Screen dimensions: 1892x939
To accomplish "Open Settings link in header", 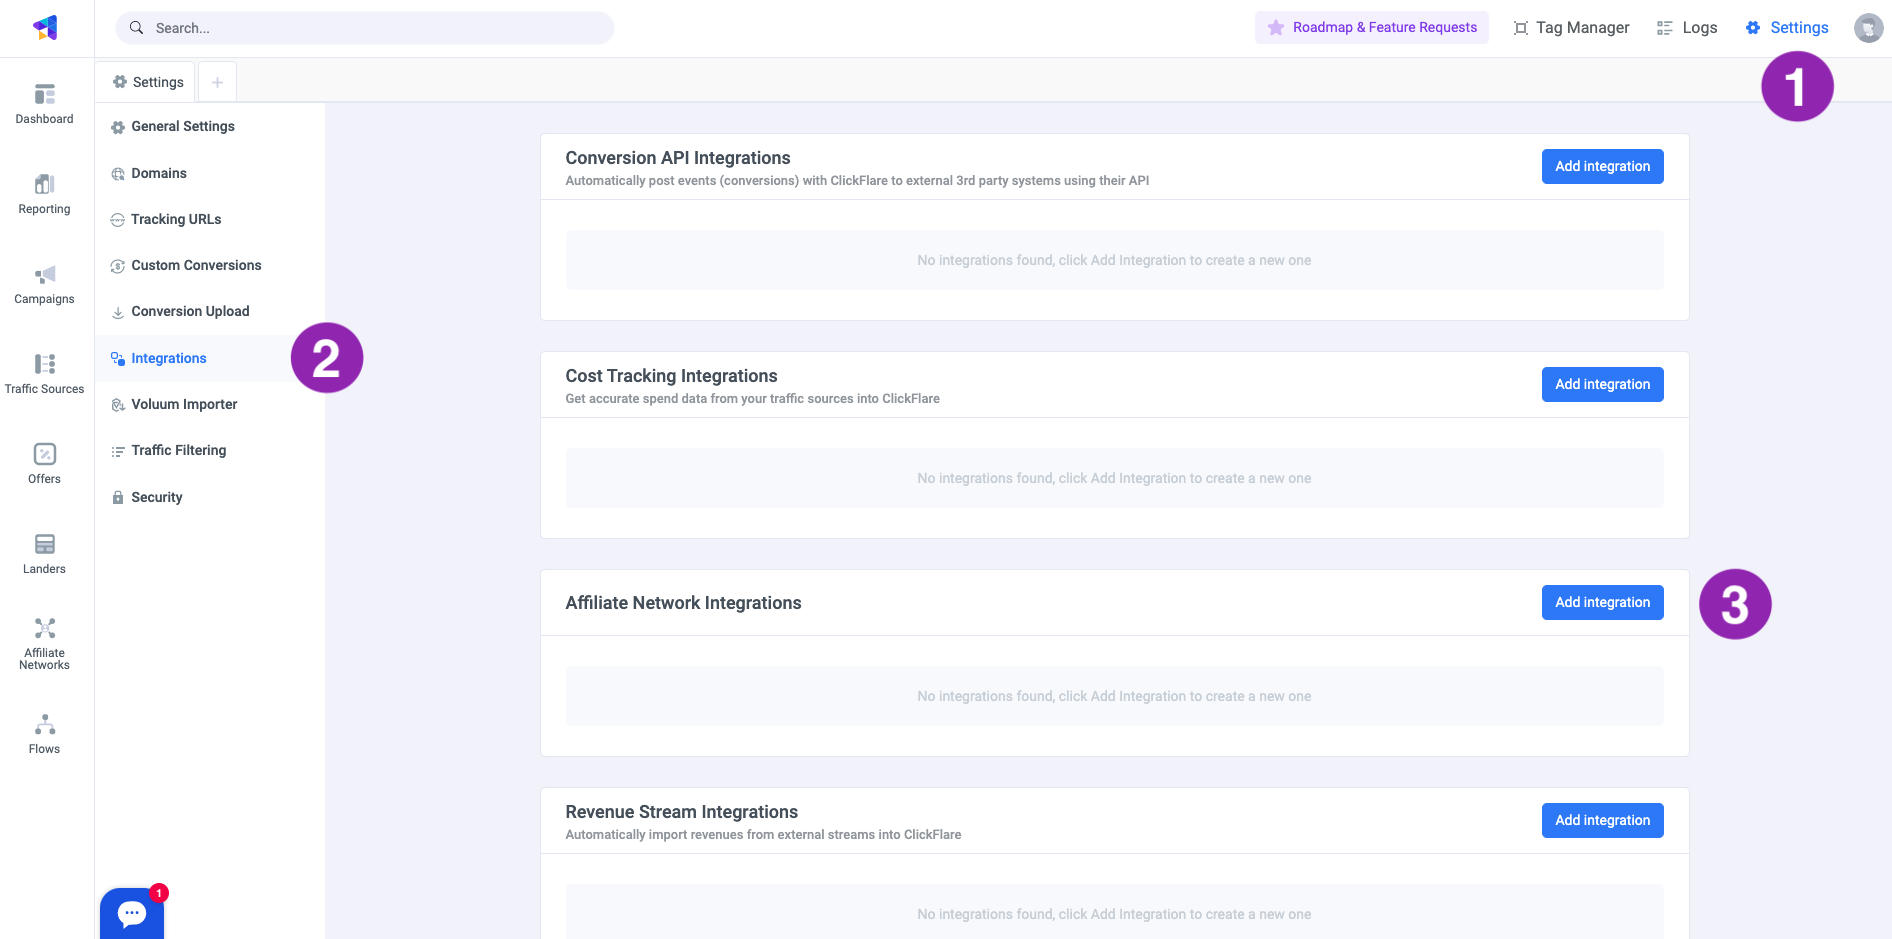I will point(1787,28).
